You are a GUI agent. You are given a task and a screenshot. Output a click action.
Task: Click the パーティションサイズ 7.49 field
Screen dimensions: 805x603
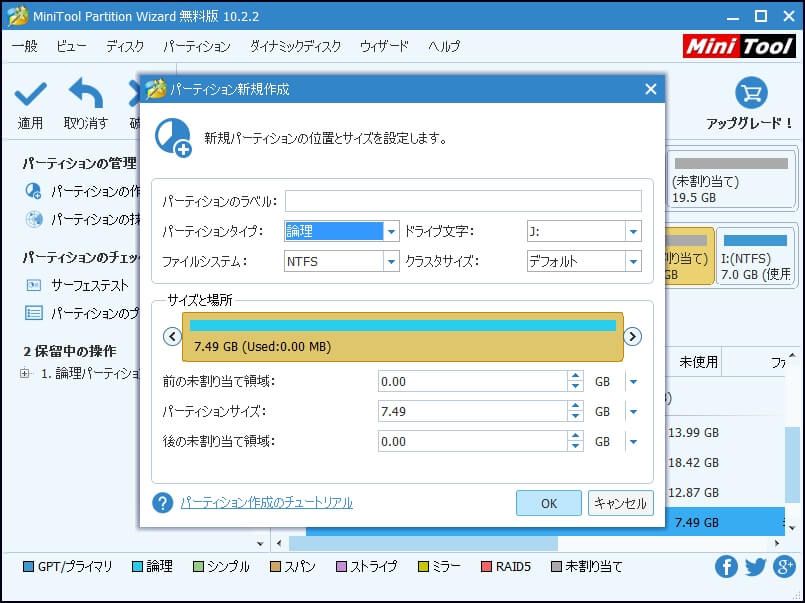(x=472, y=412)
